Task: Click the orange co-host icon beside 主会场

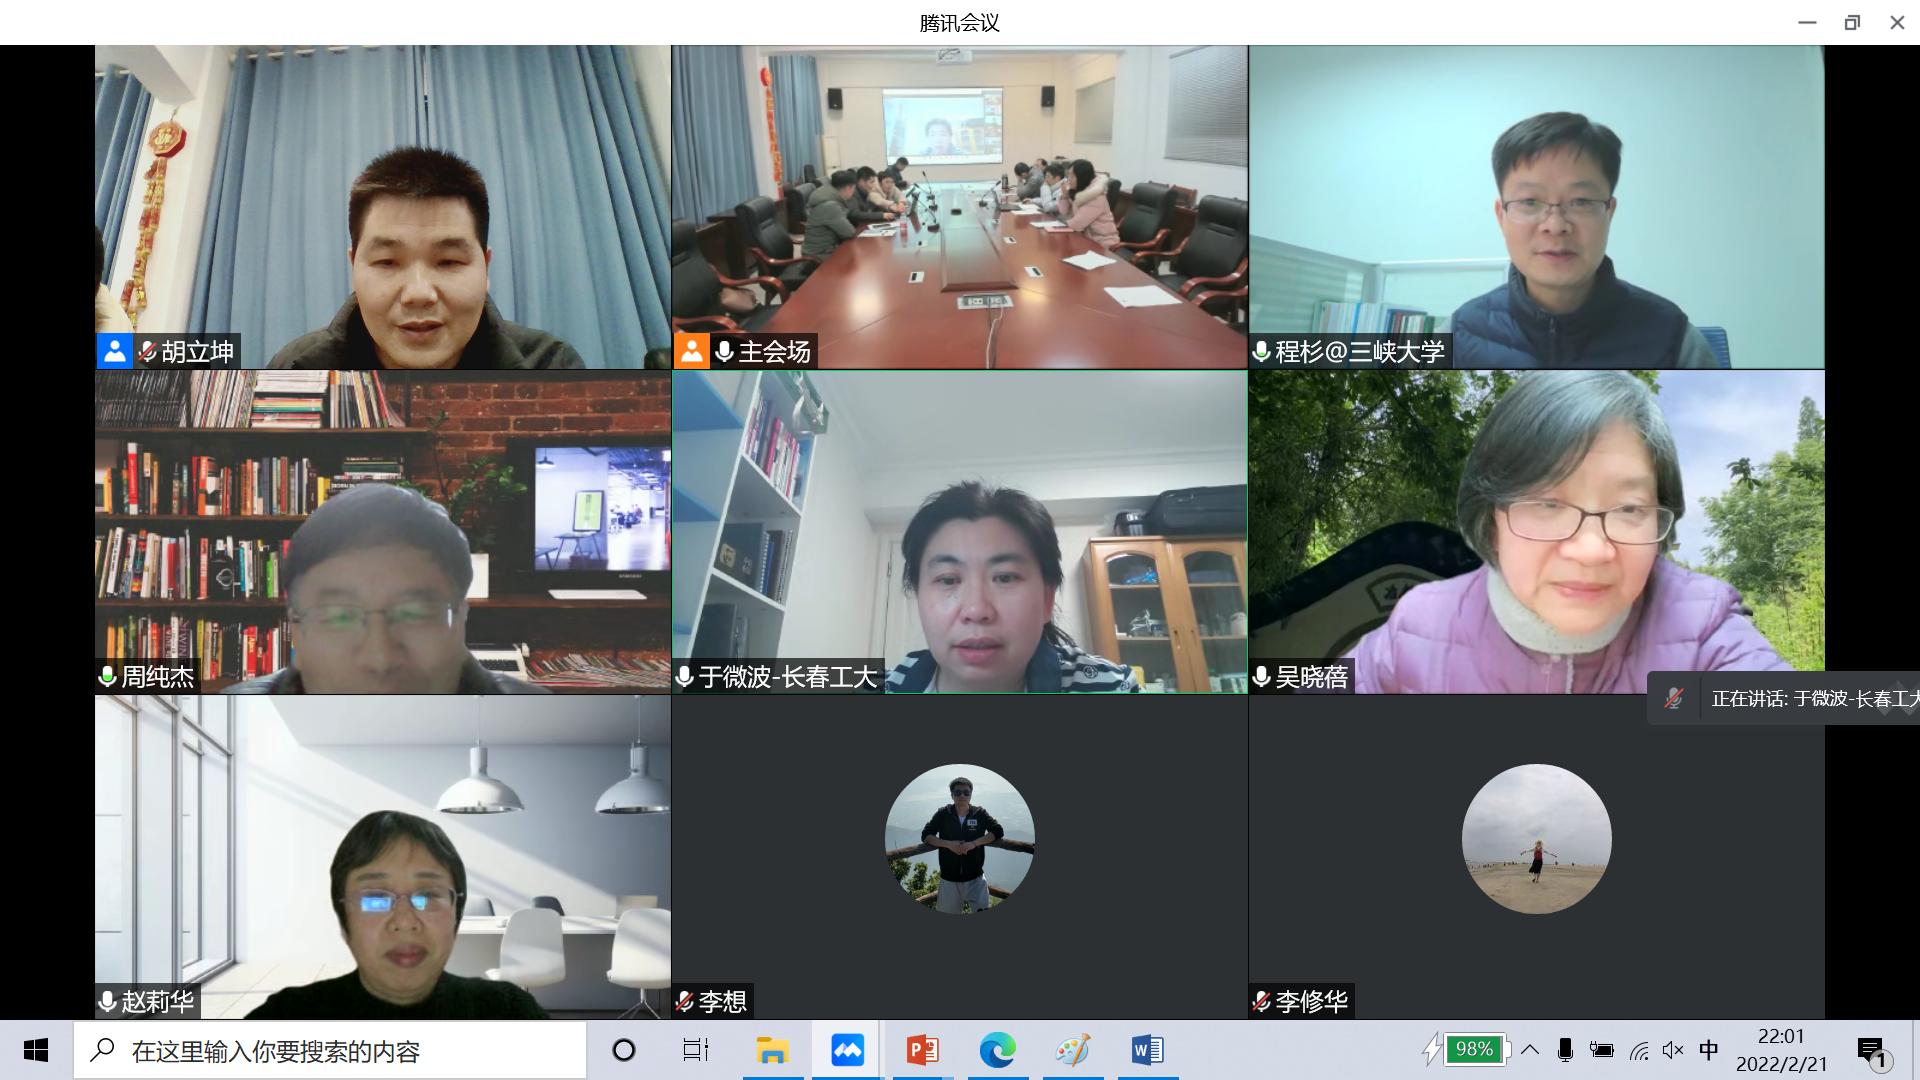Action: [x=692, y=351]
